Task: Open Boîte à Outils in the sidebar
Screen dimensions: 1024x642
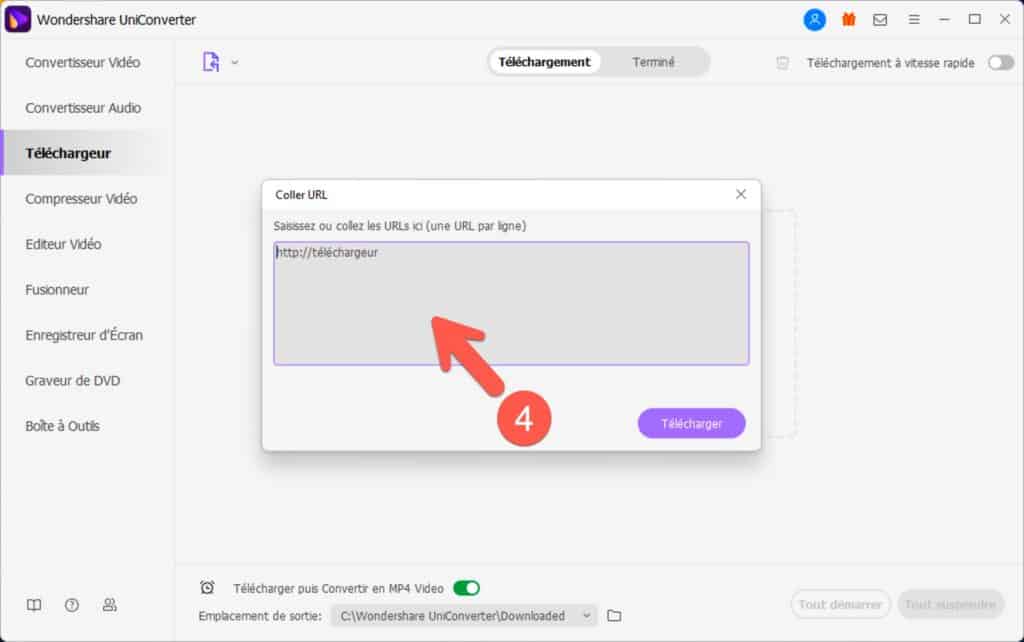Action: (x=63, y=426)
